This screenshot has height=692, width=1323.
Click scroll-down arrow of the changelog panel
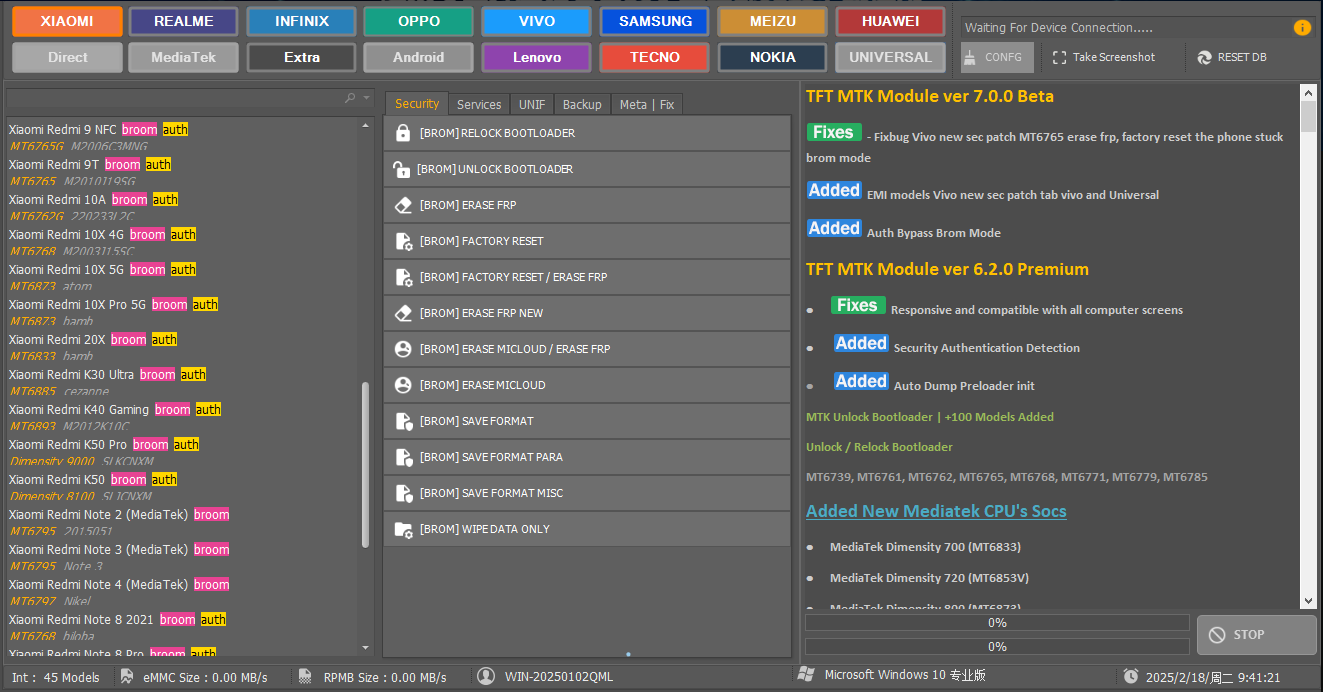[x=1308, y=601]
